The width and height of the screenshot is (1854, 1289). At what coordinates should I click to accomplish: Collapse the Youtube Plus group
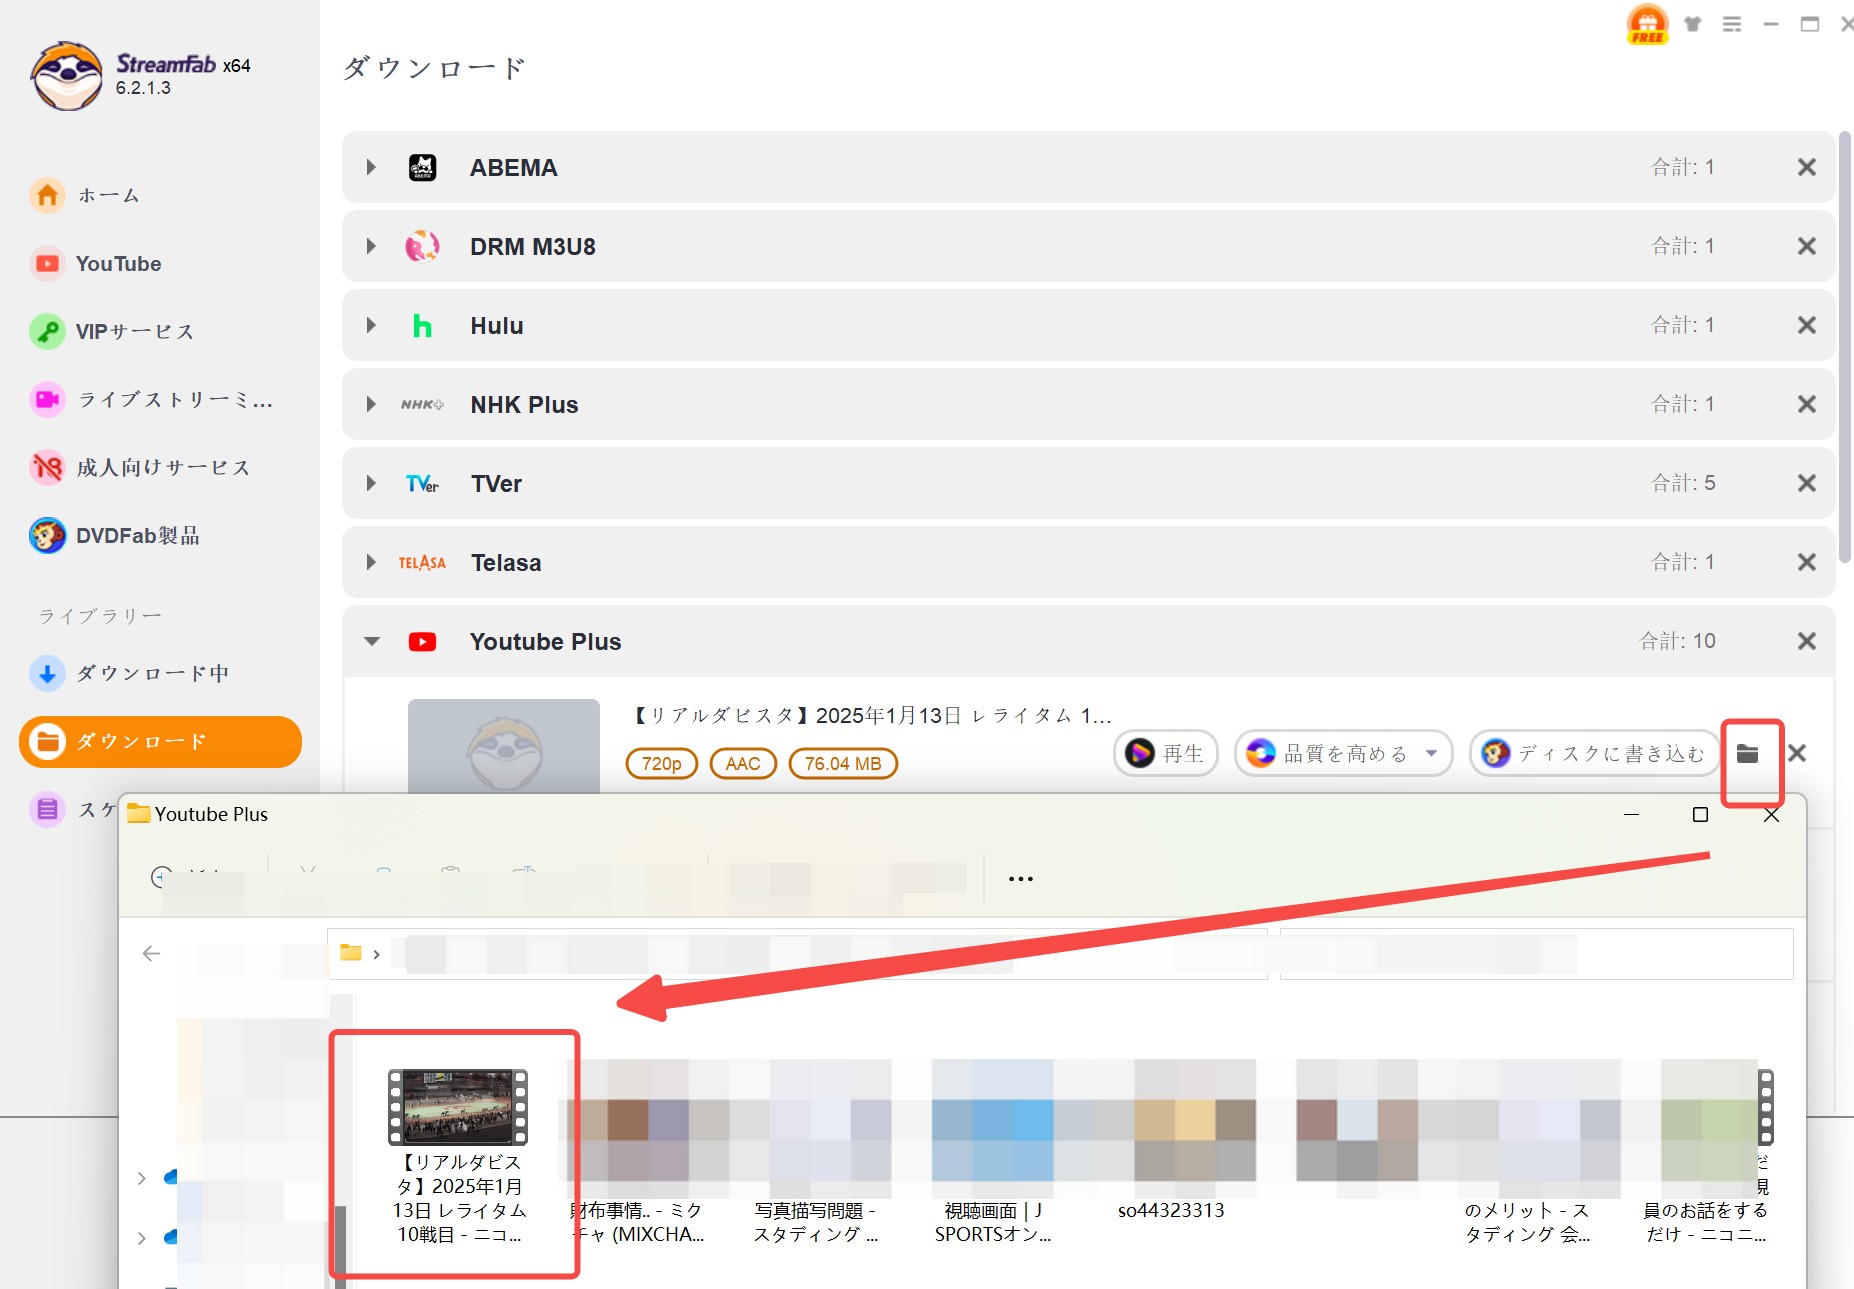tap(372, 641)
